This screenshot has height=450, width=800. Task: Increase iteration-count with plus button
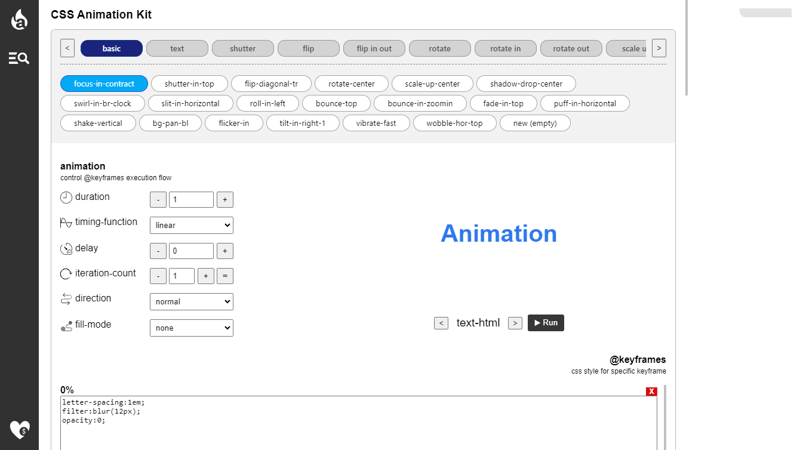pos(206,276)
